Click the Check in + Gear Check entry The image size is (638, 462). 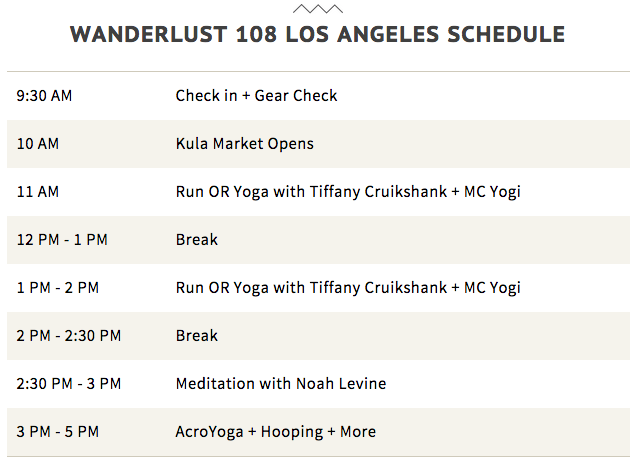[x=256, y=96]
